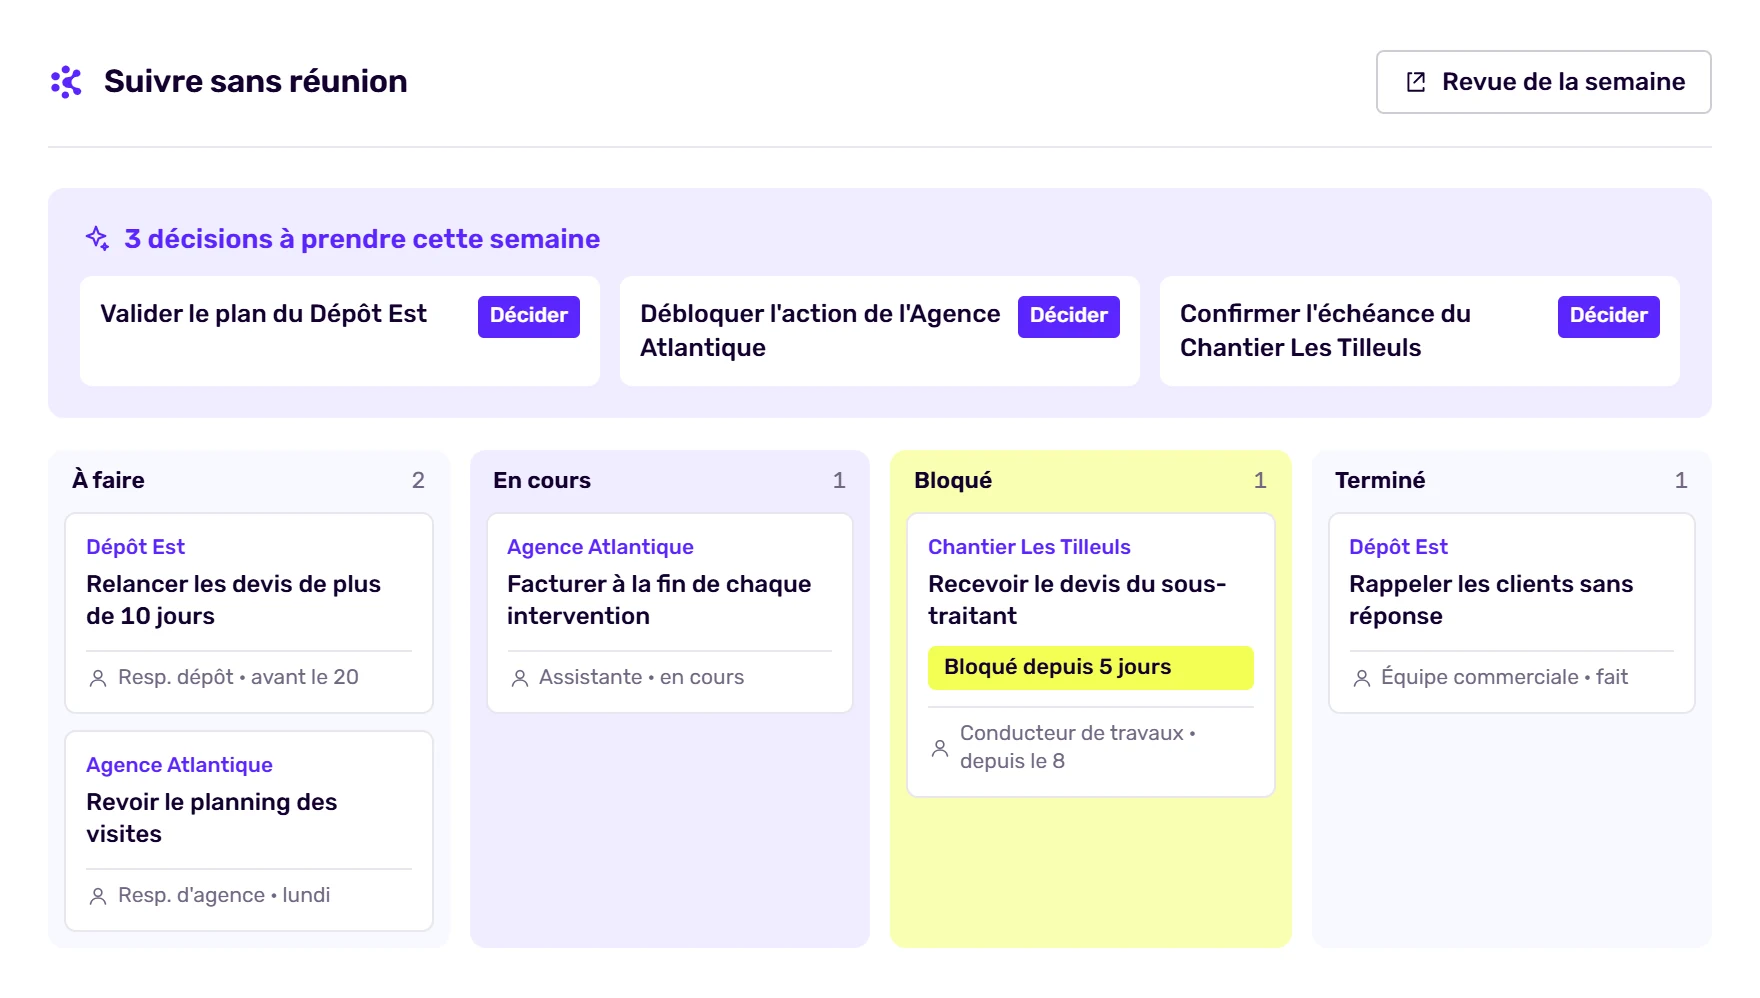
Task: Decide on Valider le plan du Dépôt Est
Action: coord(529,316)
